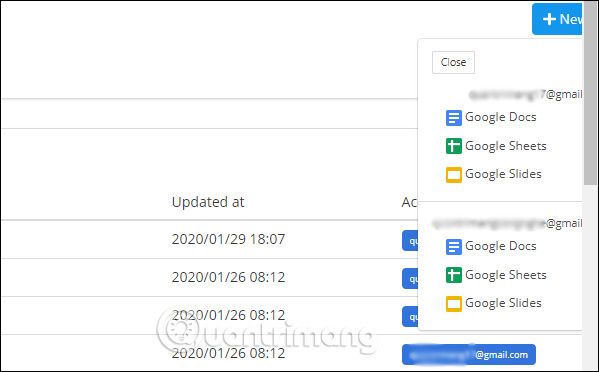Click the plus icon on New button
Viewport: 599px width, 372px height.
pyautogui.click(x=549, y=19)
